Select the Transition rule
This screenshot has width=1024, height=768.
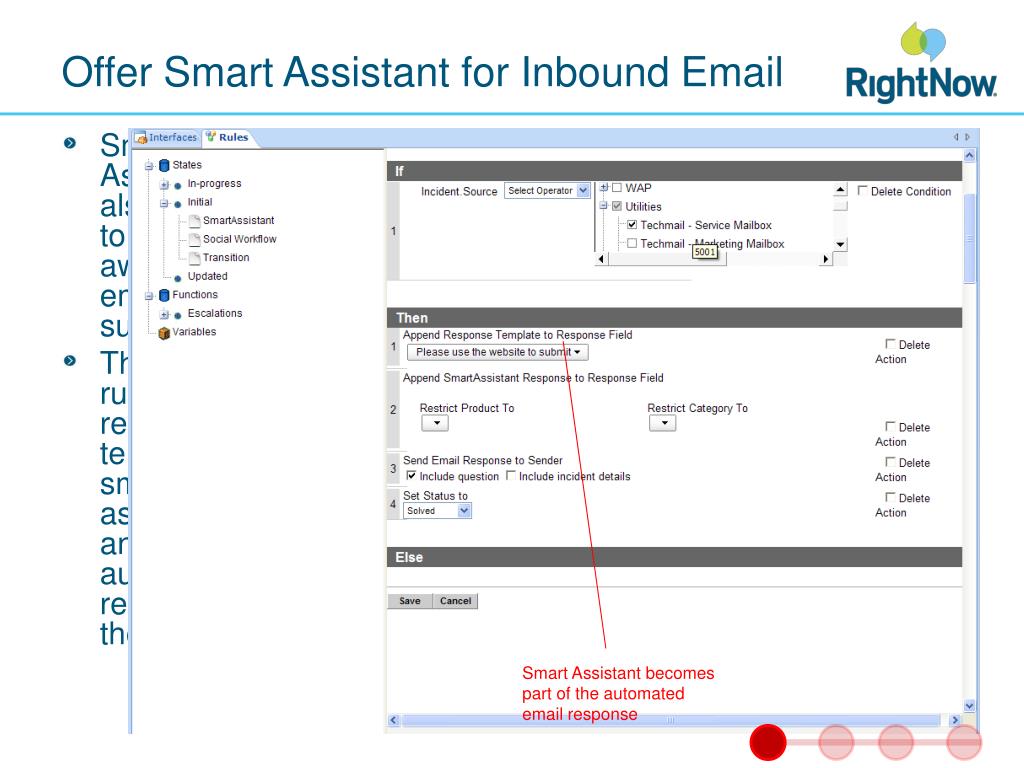pos(226,258)
